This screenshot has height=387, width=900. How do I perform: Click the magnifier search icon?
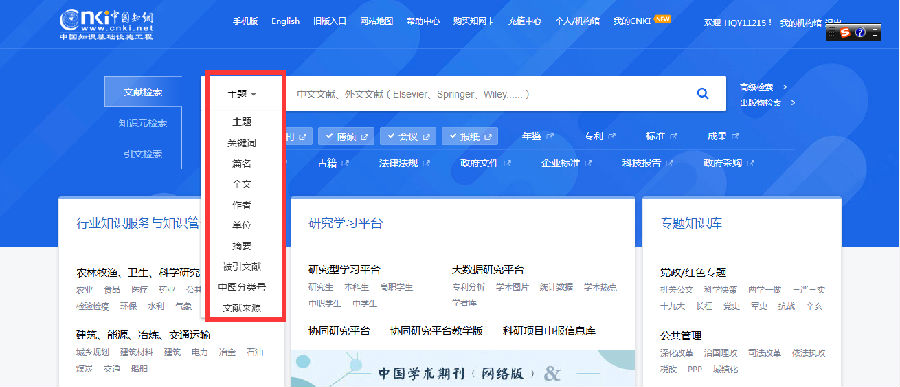702,94
